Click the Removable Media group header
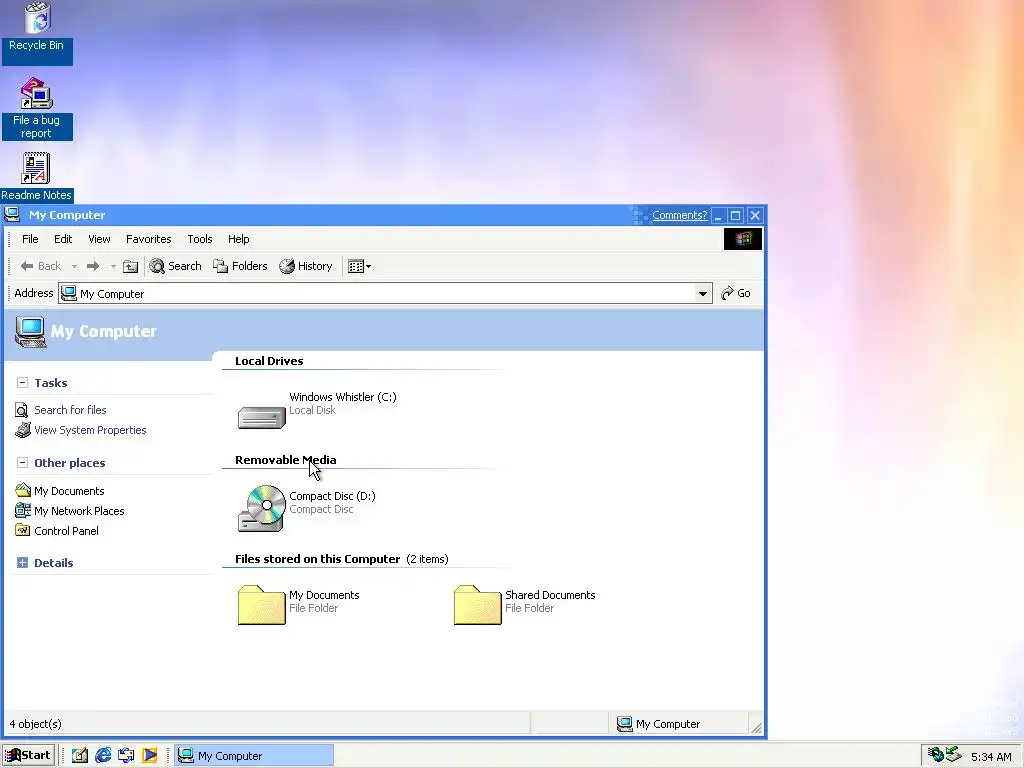Viewport: 1024px width, 768px height. (285, 460)
